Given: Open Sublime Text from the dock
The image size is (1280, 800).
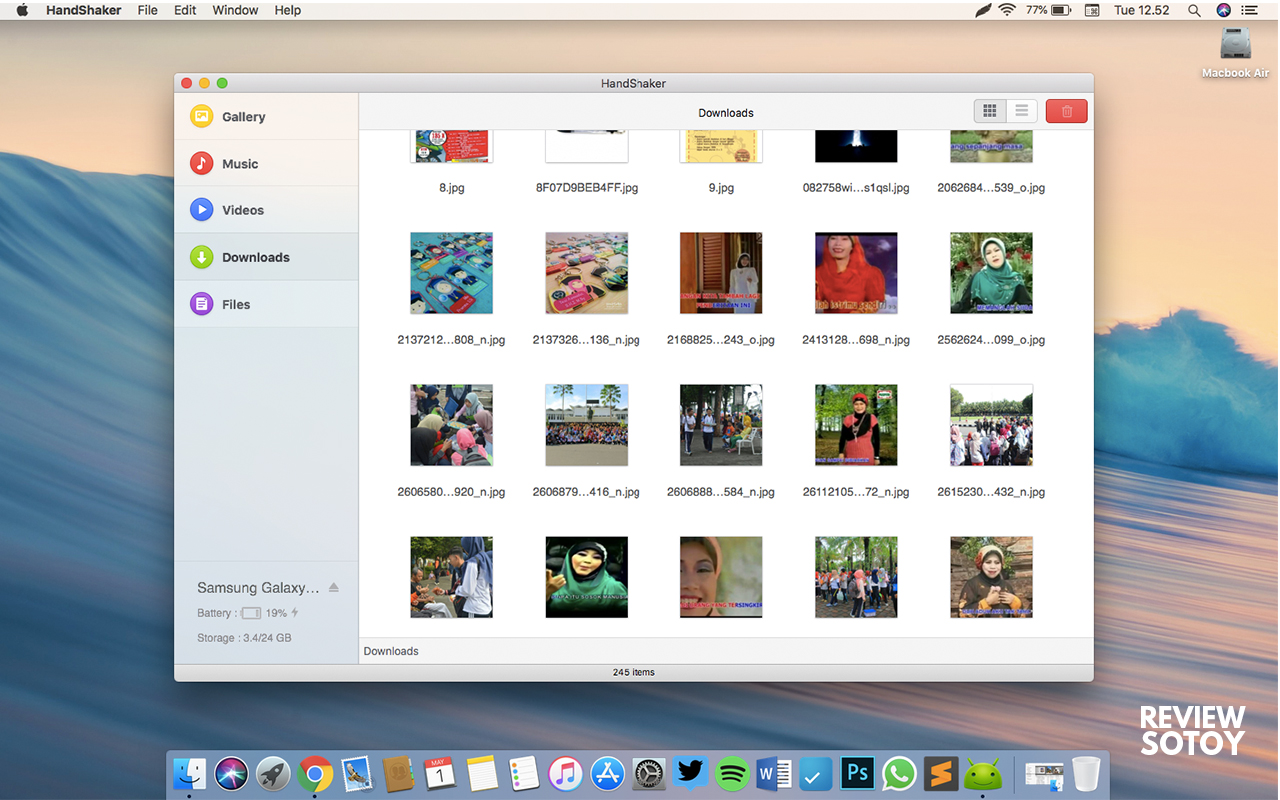Looking at the screenshot, I should point(941,774).
